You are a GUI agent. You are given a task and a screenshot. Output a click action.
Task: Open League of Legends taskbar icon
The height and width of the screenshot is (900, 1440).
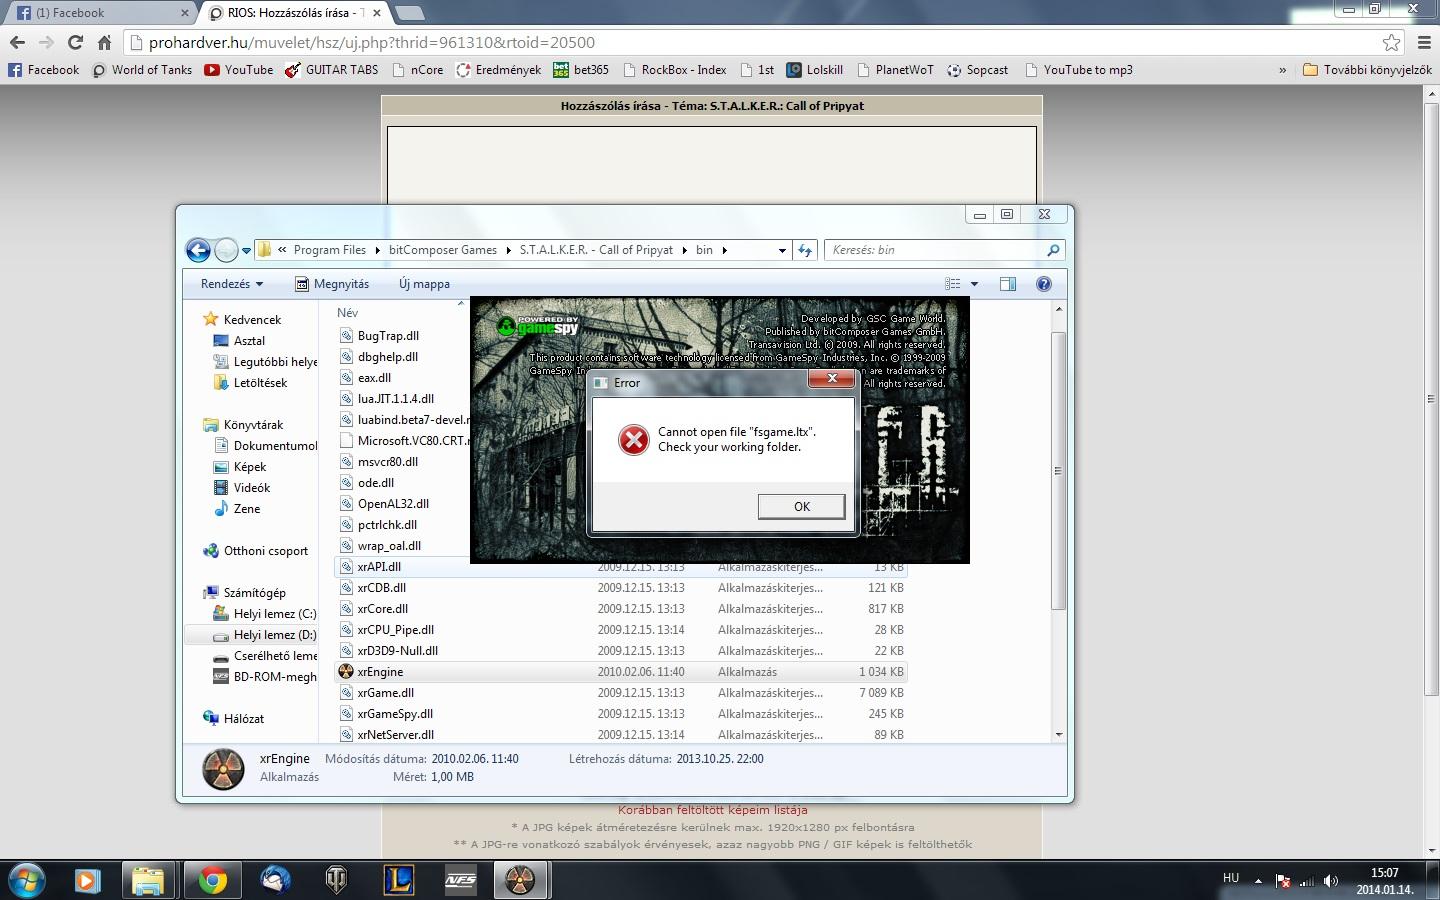tap(398, 880)
